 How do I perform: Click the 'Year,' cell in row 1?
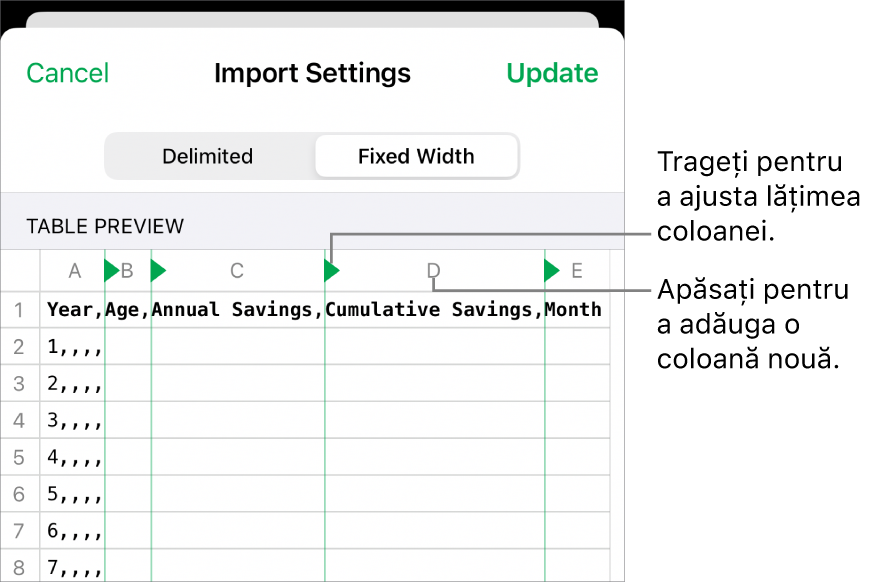pyautogui.click(x=73, y=310)
